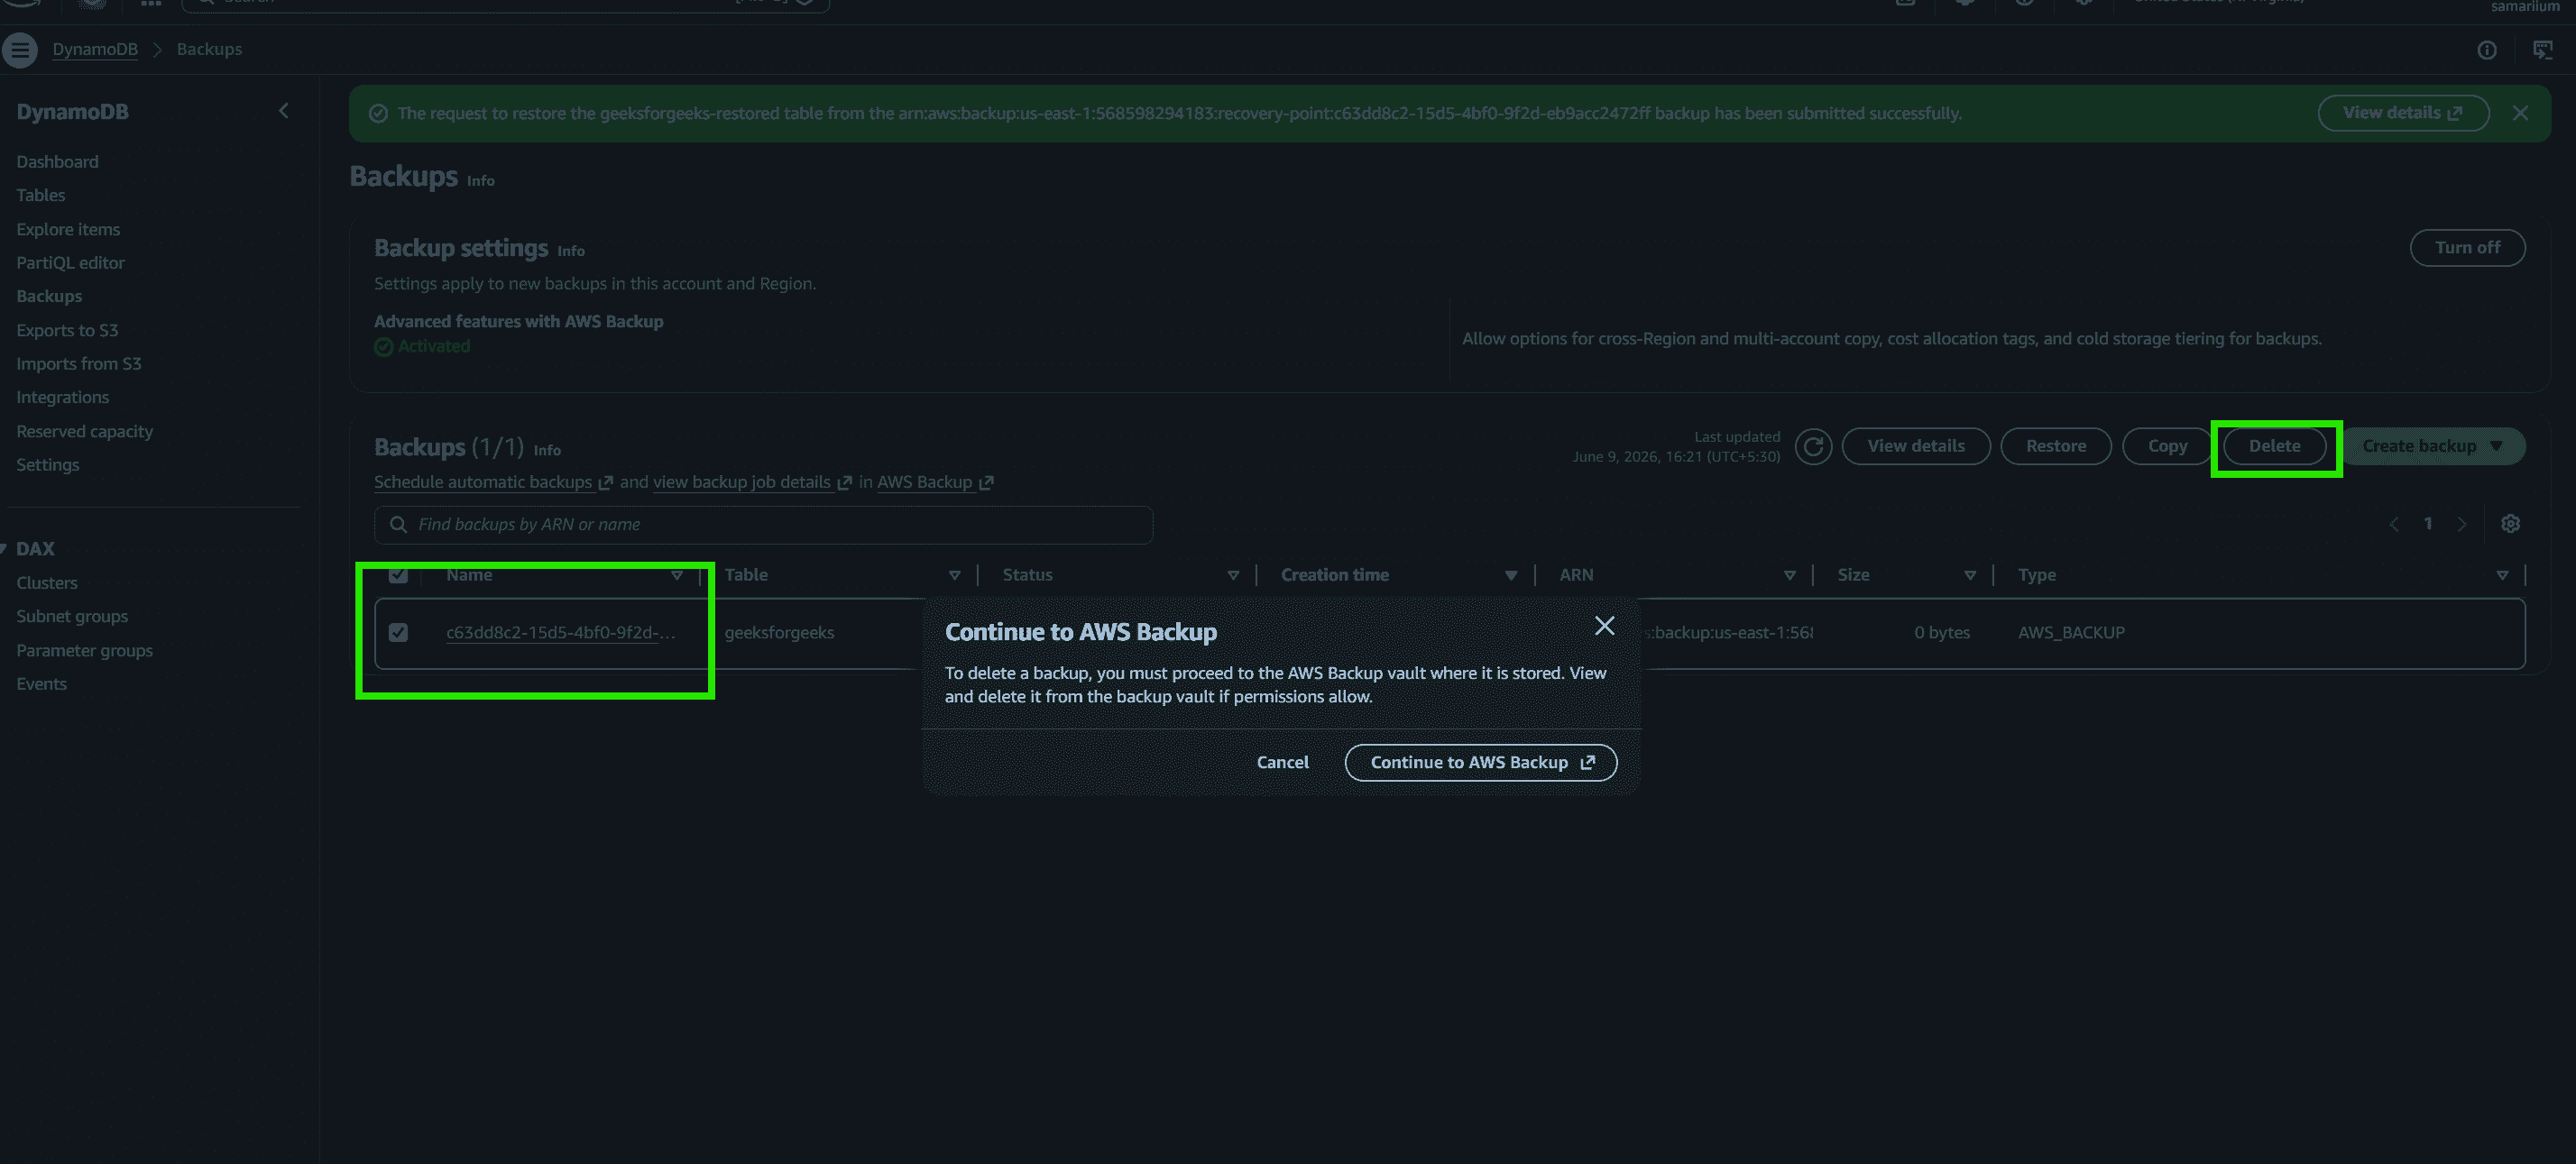
Task: Open Imports from S3 in the sidebar
Action: [x=78, y=364]
